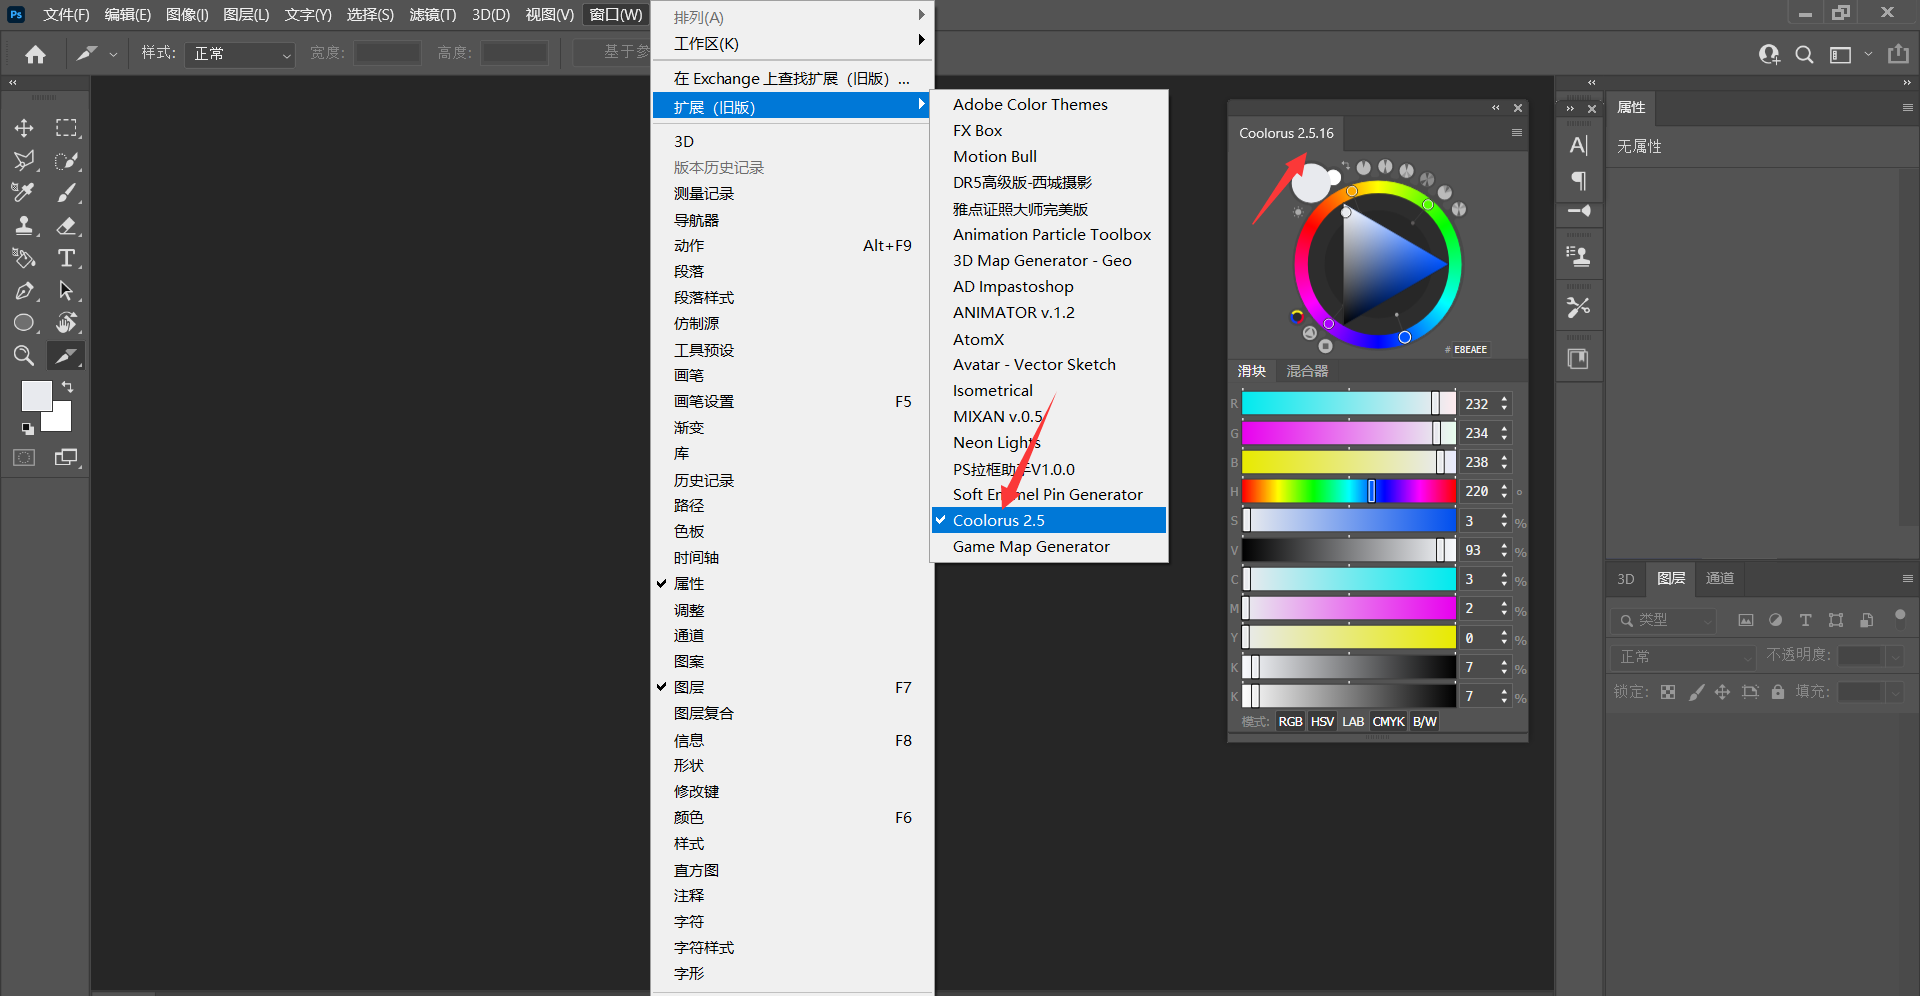Select the Zoom magnifier tool

[x=24, y=355]
